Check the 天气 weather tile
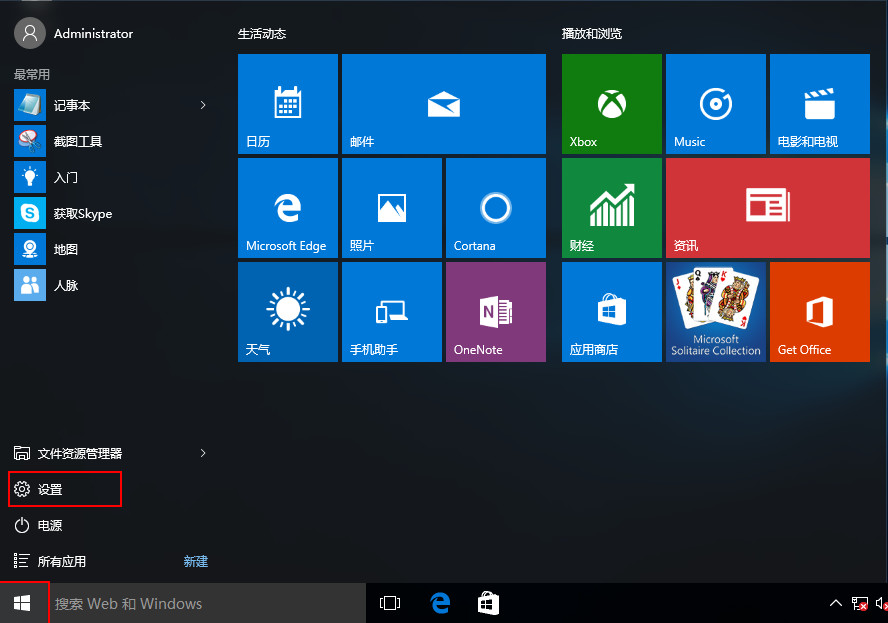The width and height of the screenshot is (888, 623). click(x=287, y=311)
